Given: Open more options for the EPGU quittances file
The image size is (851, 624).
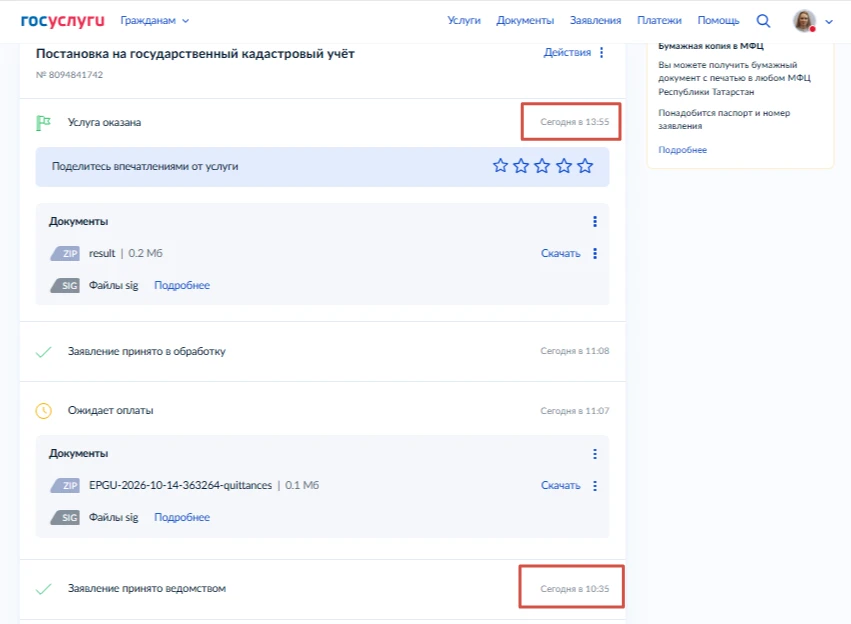Looking at the screenshot, I should (595, 486).
